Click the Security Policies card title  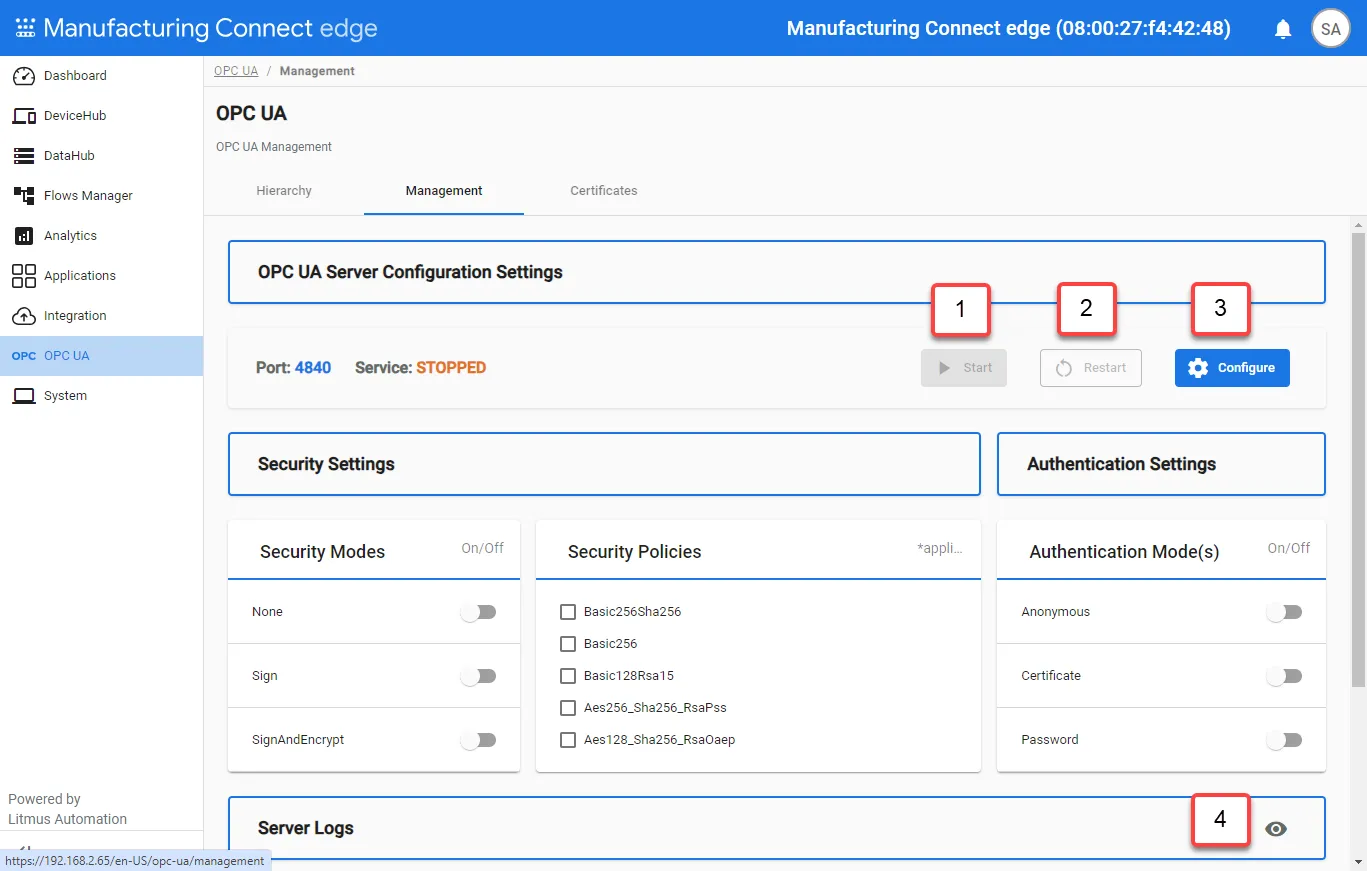click(635, 552)
